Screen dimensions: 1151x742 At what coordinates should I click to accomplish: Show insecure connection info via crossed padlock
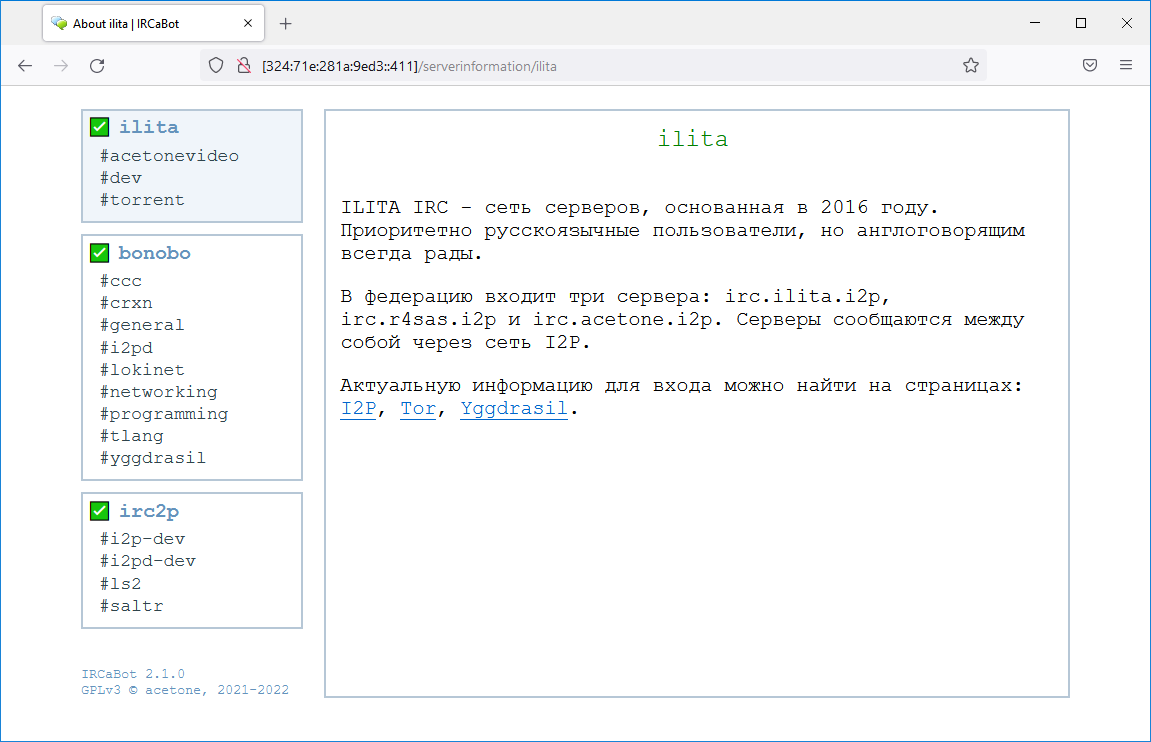pos(244,66)
